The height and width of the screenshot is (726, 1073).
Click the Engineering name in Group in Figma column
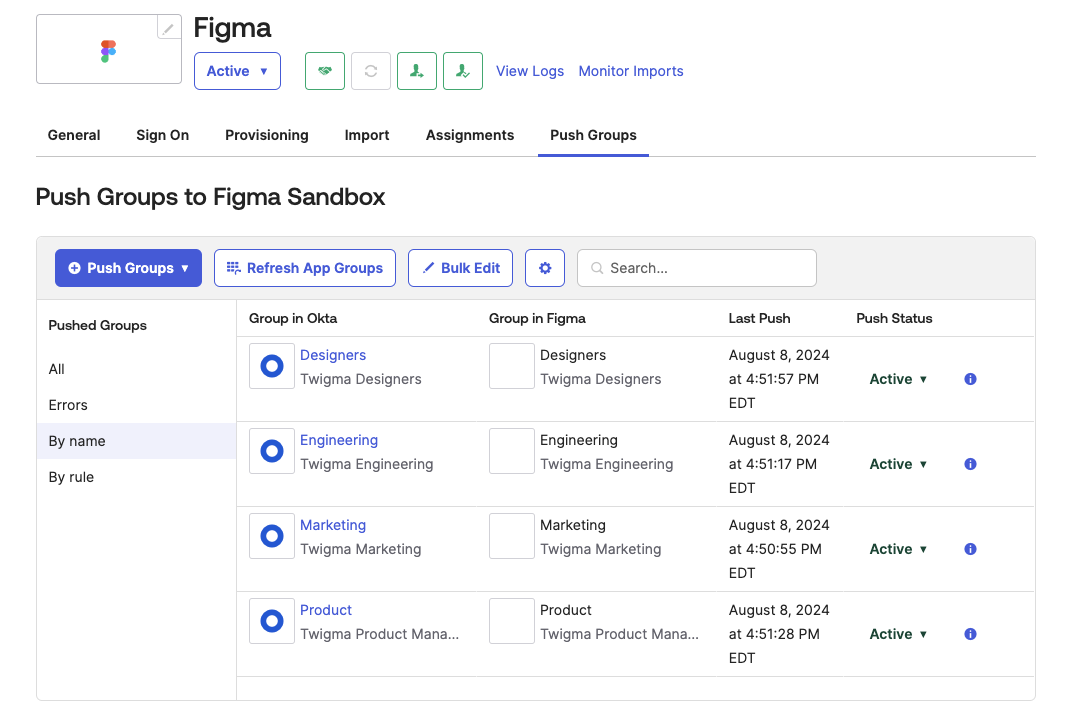[x=579, y=440]
